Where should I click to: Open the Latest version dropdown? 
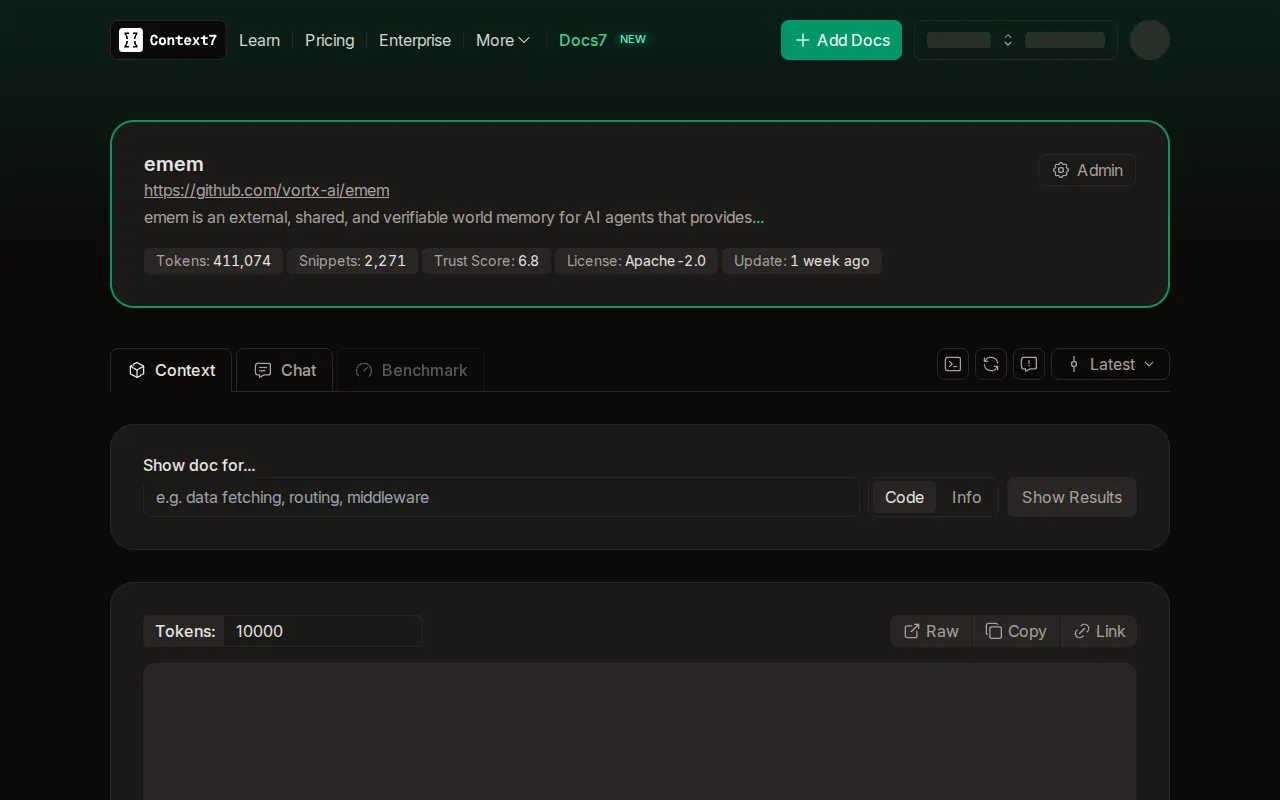[1110, 364]
